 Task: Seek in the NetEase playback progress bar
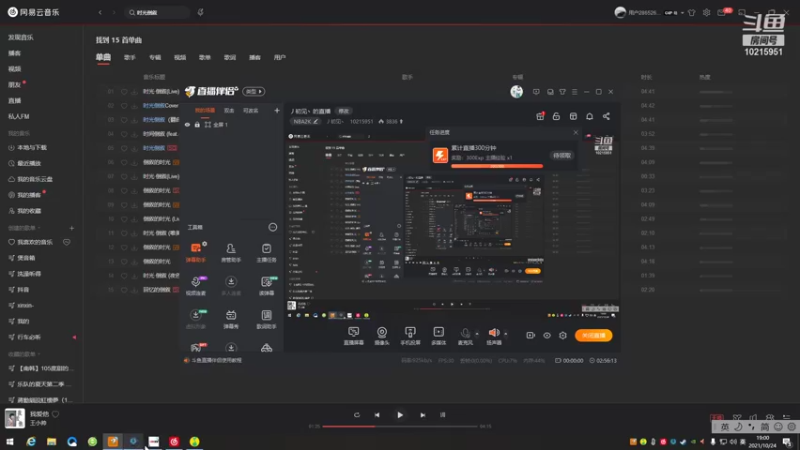[x=399, y=426]
